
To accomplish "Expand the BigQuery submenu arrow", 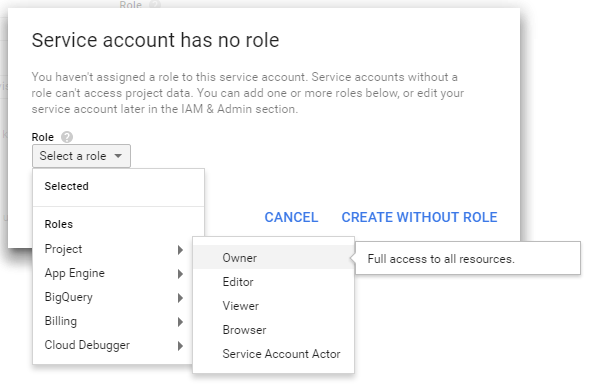I will [x=180, y=298].
